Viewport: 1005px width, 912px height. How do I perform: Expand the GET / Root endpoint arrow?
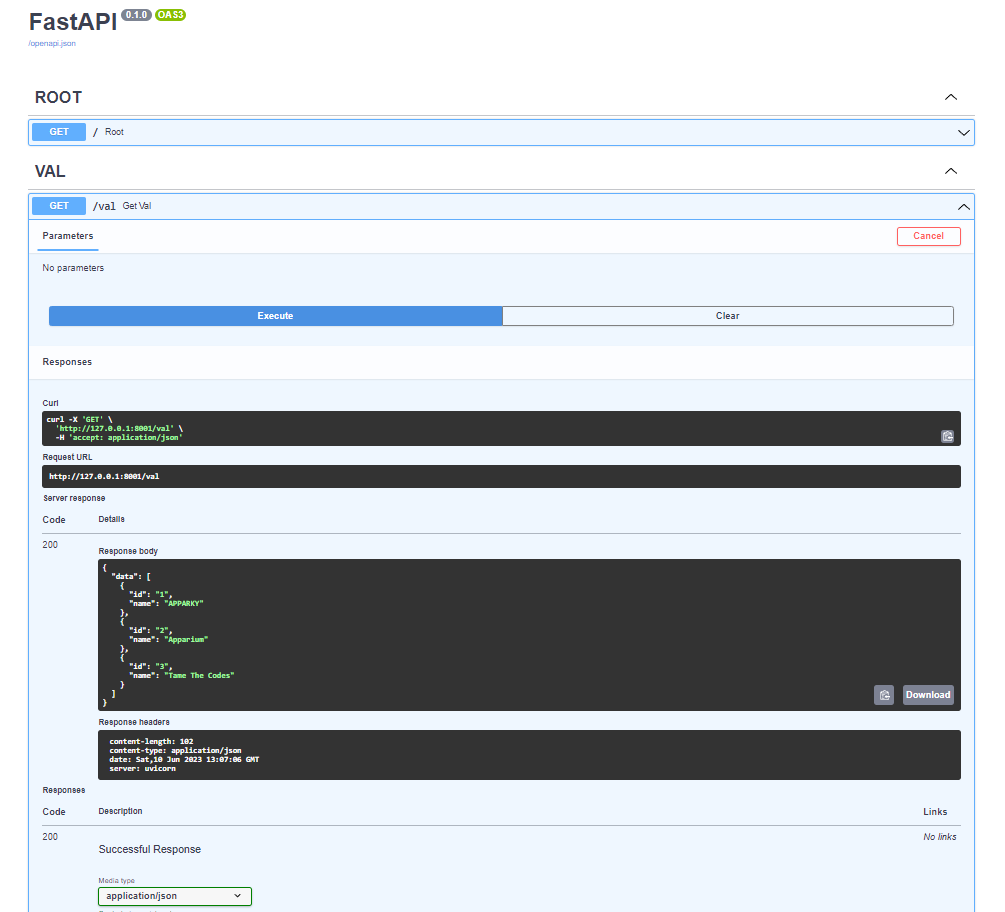click(963, 133)
